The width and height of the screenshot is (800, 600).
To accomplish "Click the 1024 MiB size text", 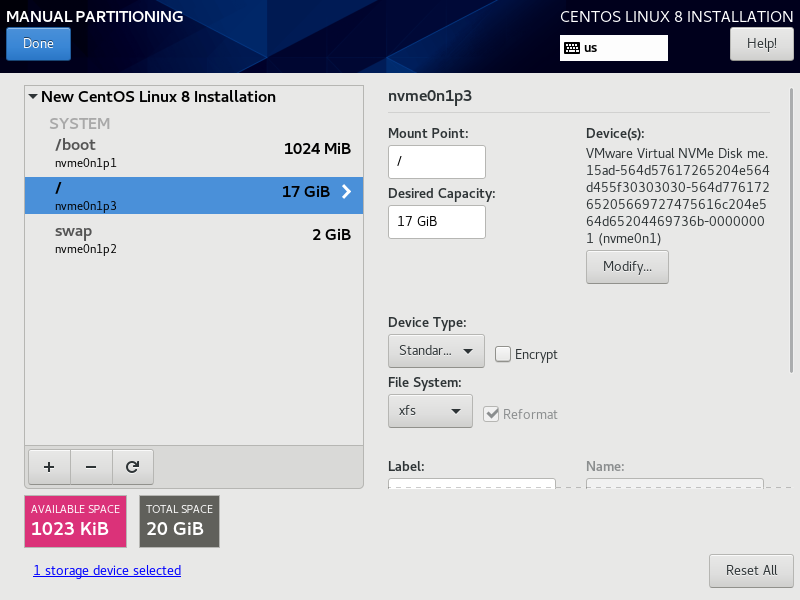I will 317,148.
